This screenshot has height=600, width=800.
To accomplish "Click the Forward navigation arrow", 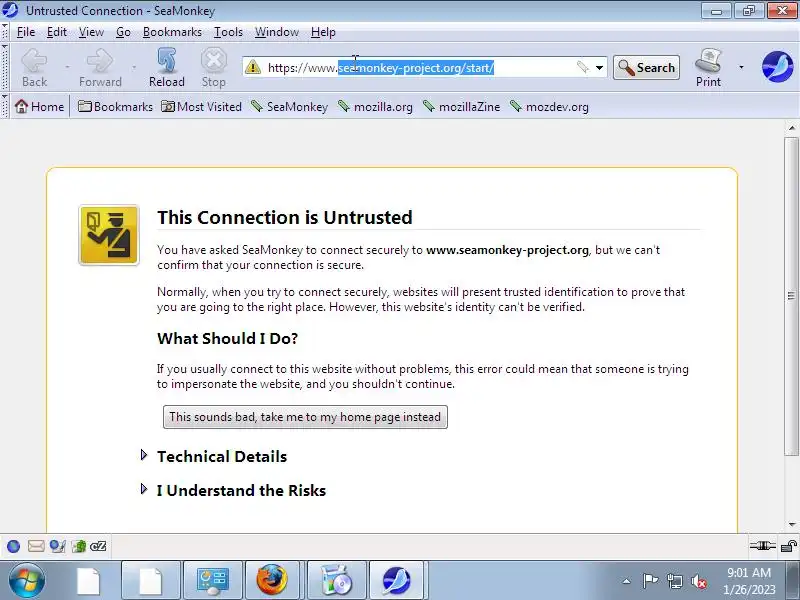I will coord(100,67).
